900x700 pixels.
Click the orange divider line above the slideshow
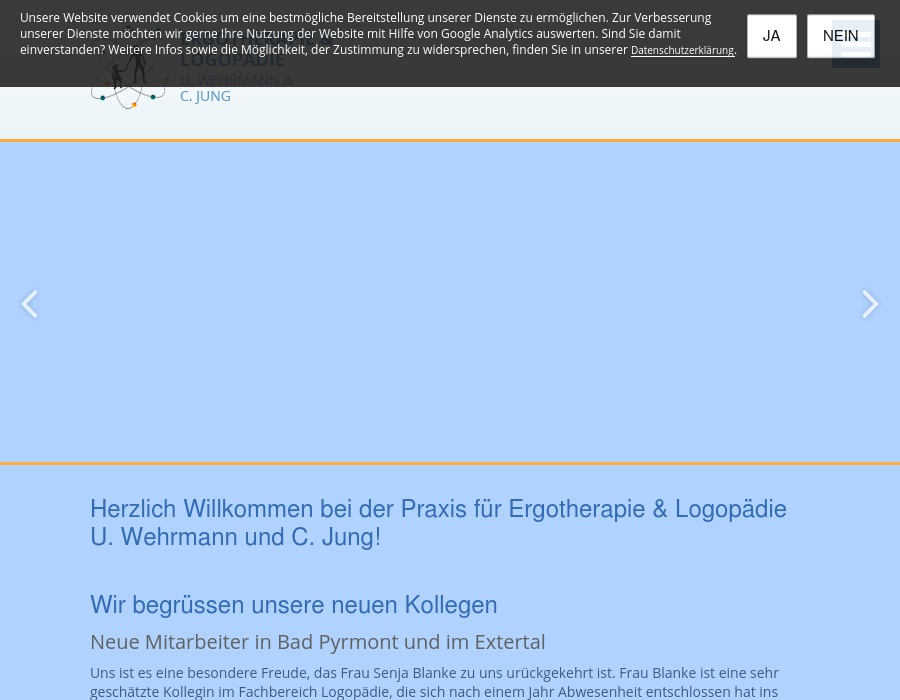[x=450, y=140]
